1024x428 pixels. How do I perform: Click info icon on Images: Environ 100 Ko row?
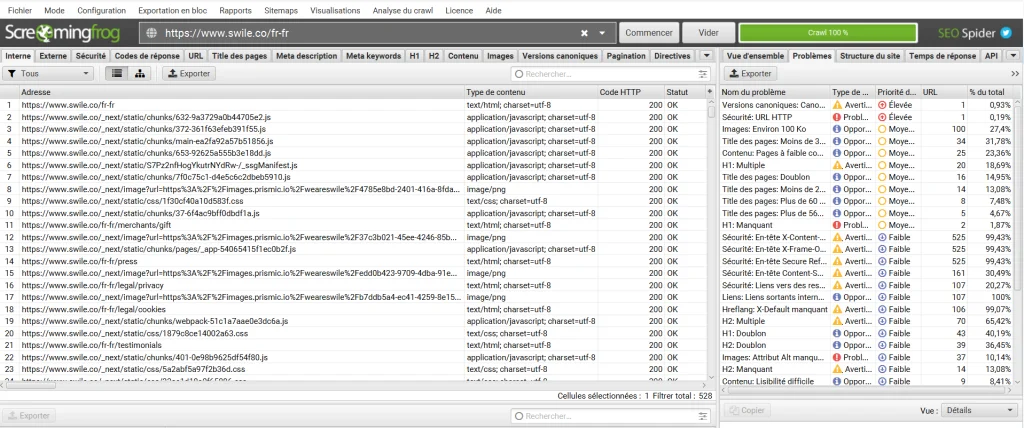837,129
